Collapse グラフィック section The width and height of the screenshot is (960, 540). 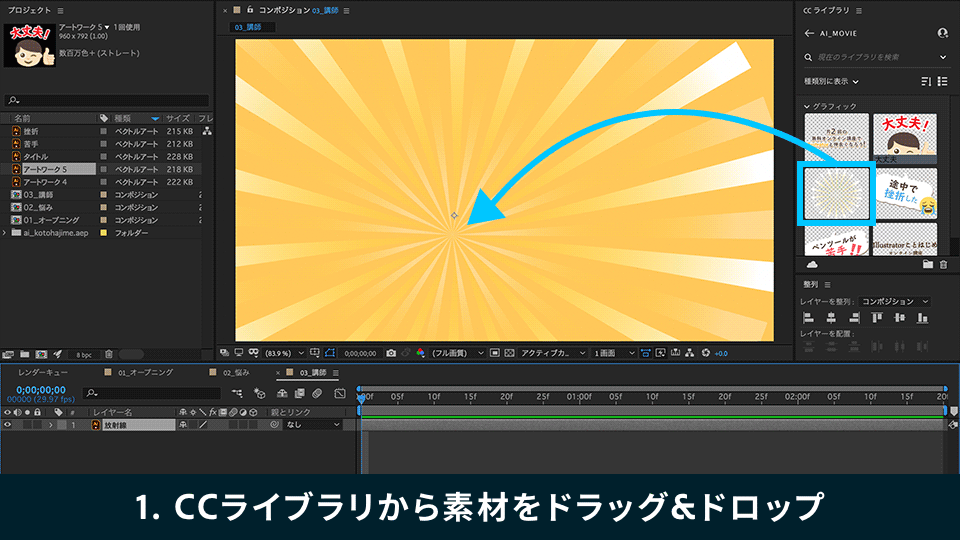pos(806,107)
